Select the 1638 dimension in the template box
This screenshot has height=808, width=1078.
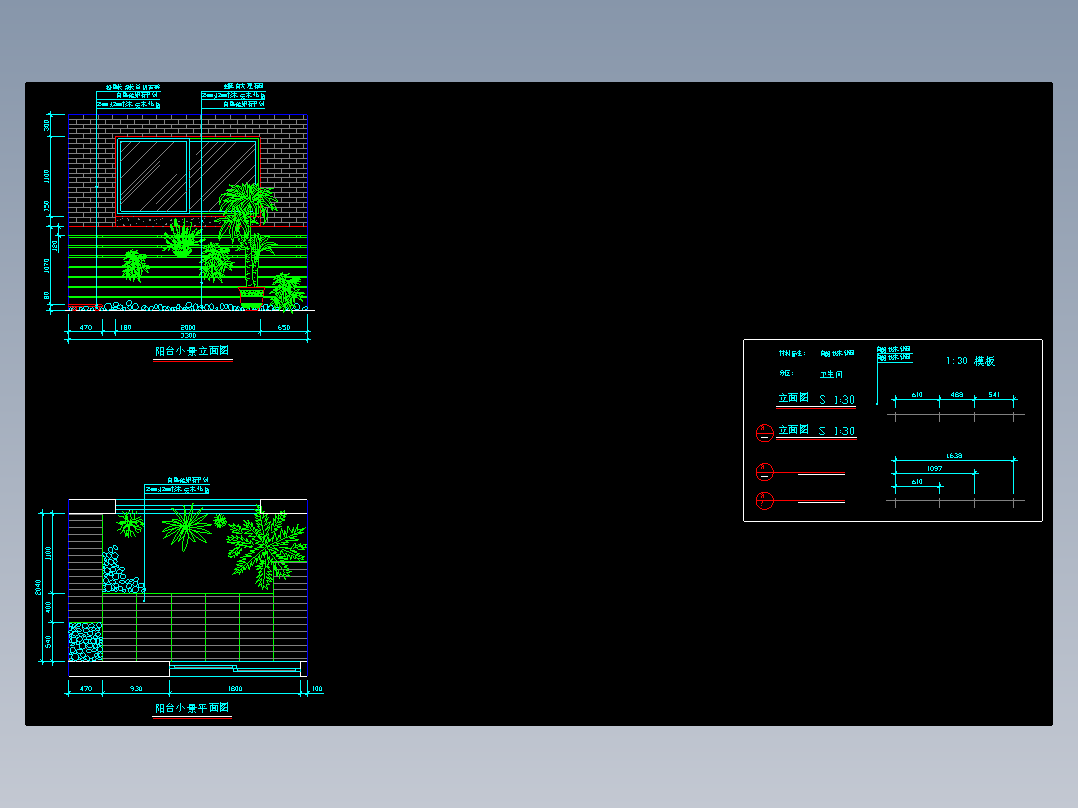(954, 456)
